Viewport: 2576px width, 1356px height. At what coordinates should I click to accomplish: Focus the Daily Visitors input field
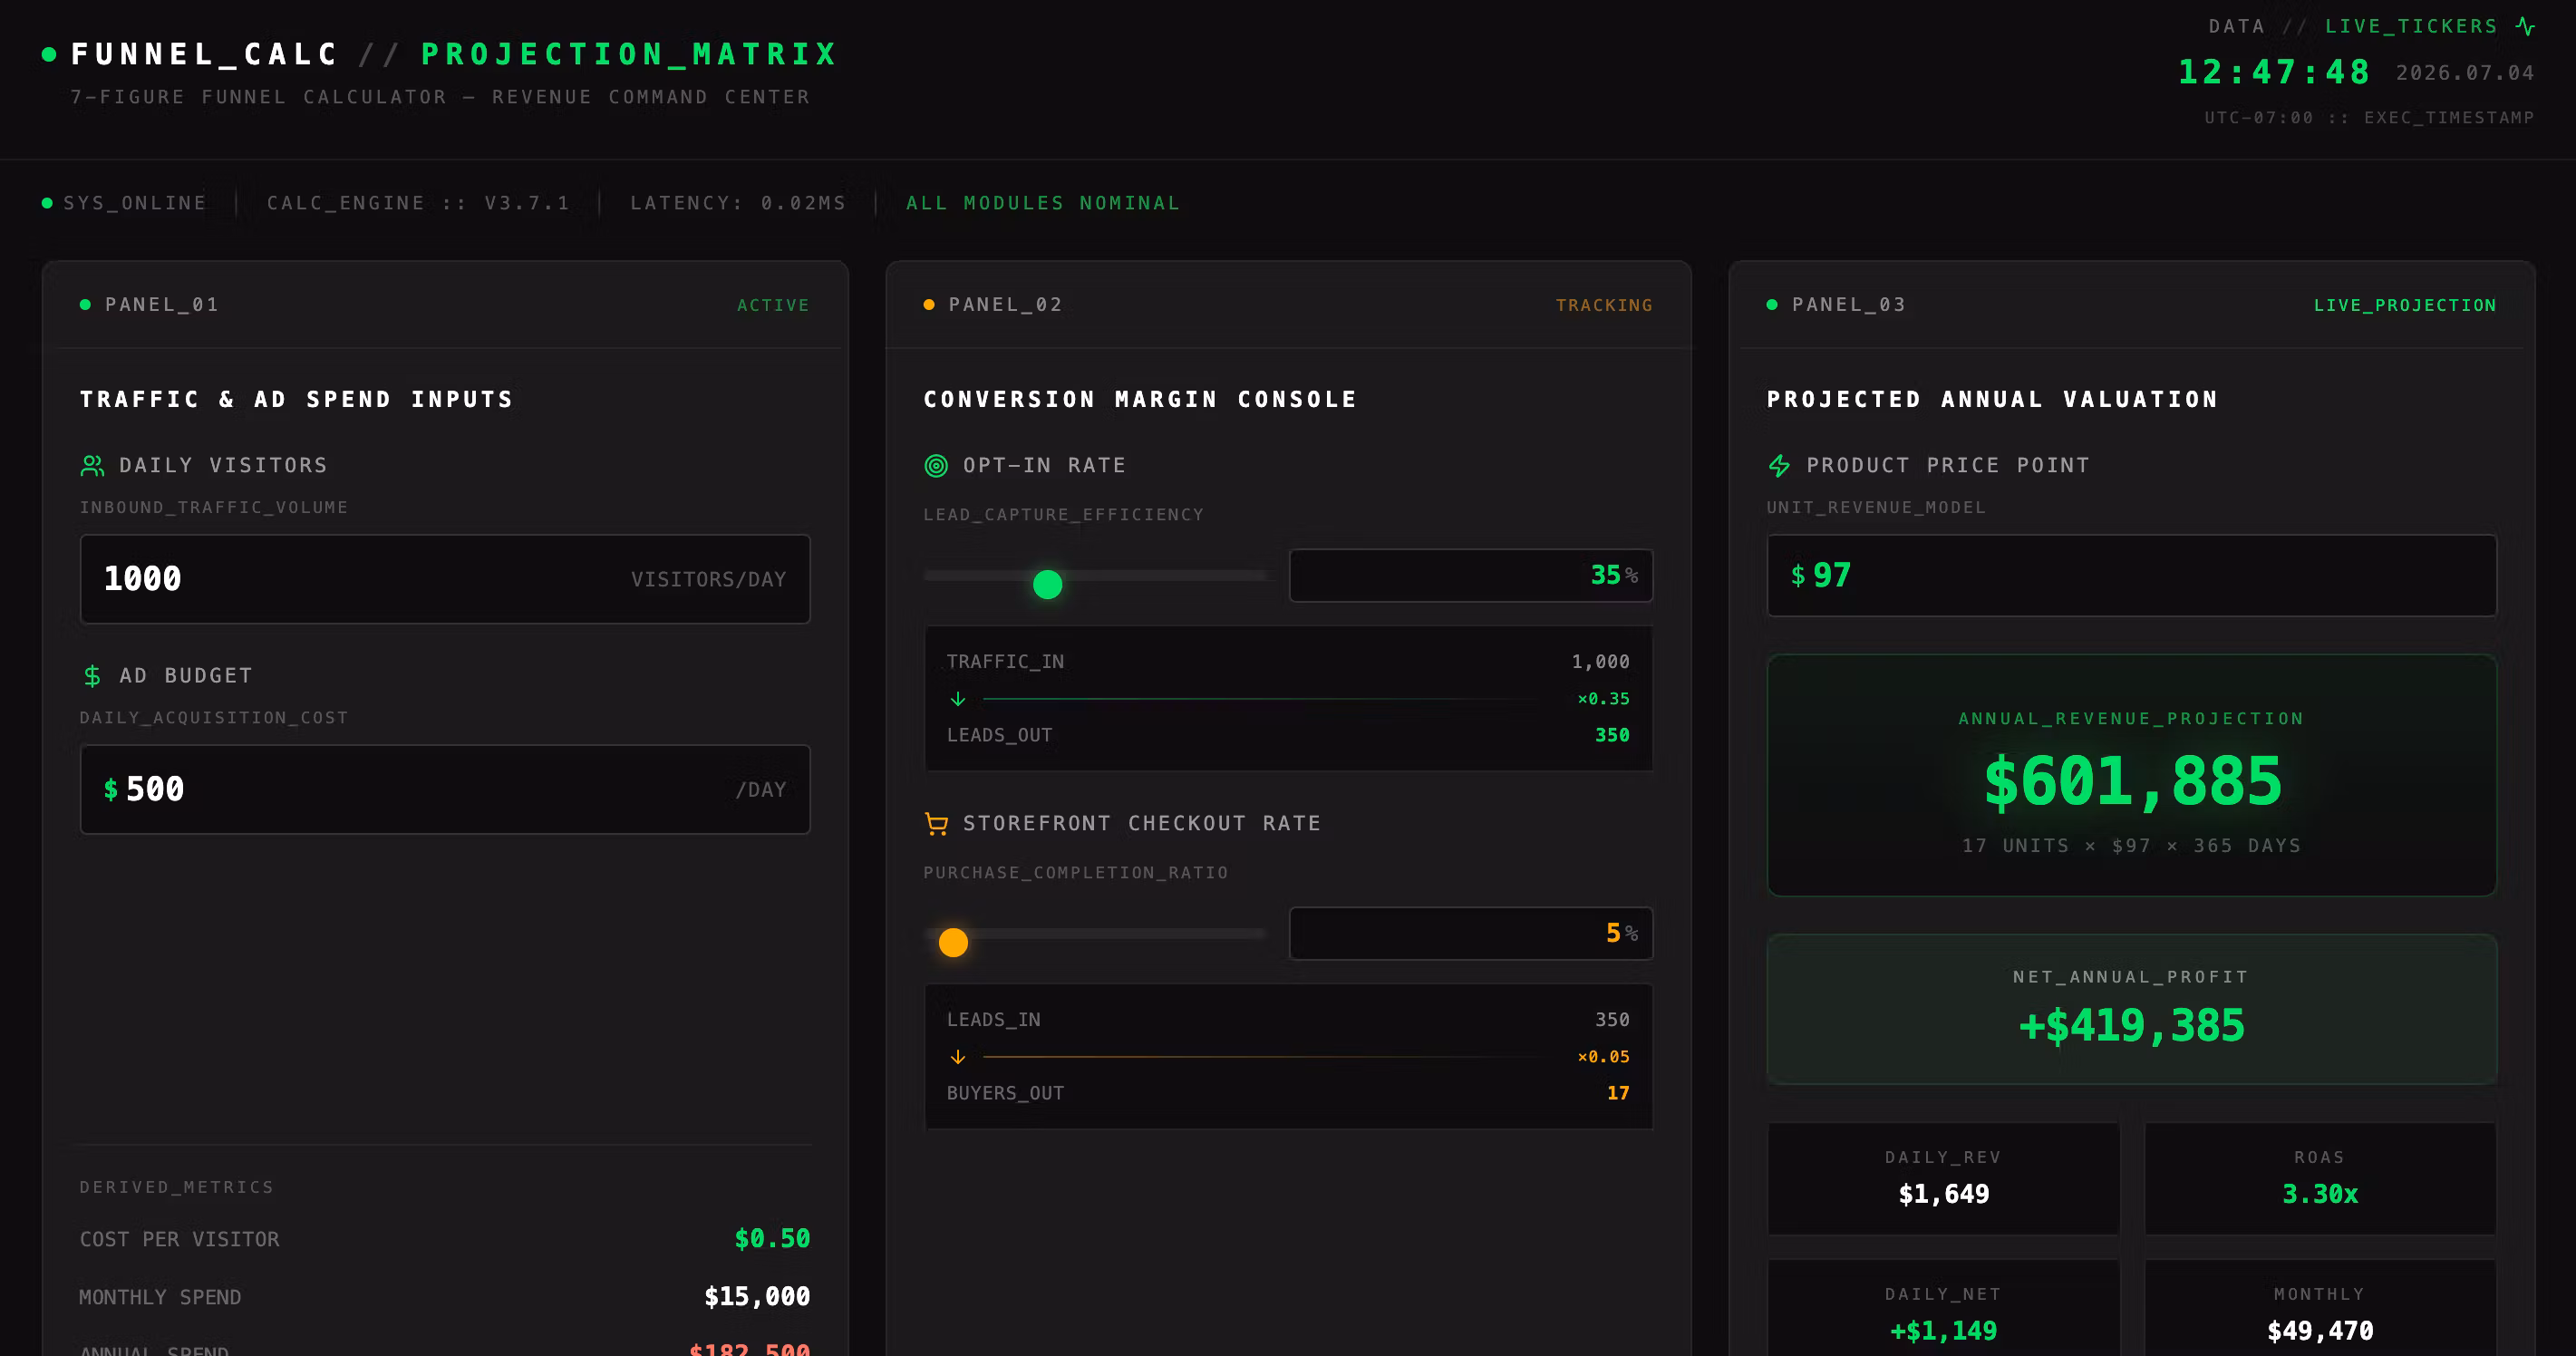(445, 579)
